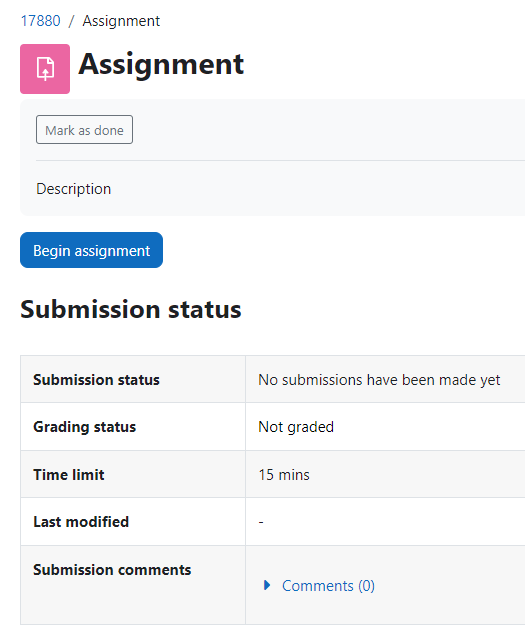This screenshot has width=525, height=640.
Task: Click "No submissions have been made yet"
Action: pyautogui.click(x=379, y=380)
